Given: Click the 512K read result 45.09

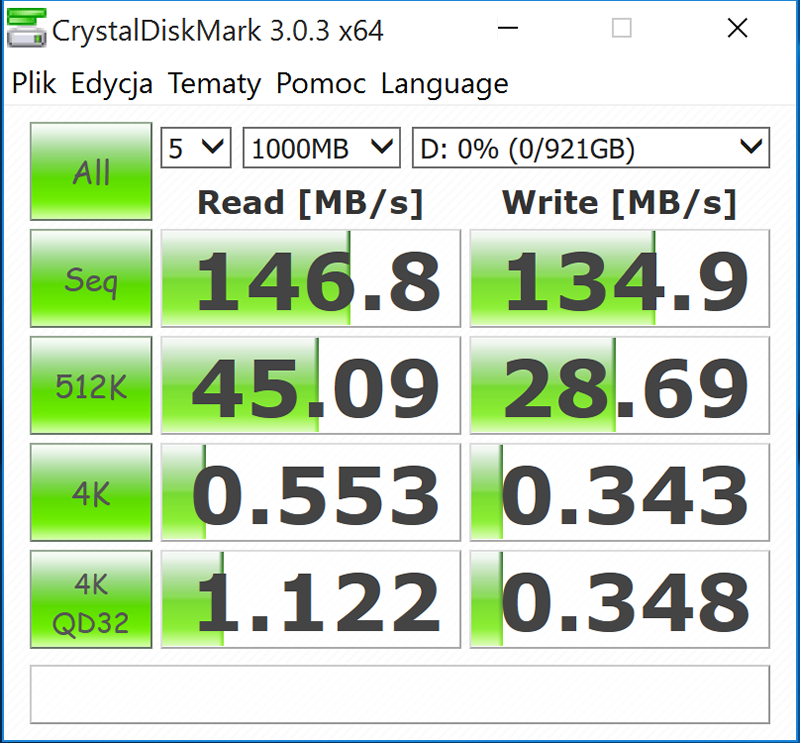Looking at the screenshot, I should [x=311, y=385].
